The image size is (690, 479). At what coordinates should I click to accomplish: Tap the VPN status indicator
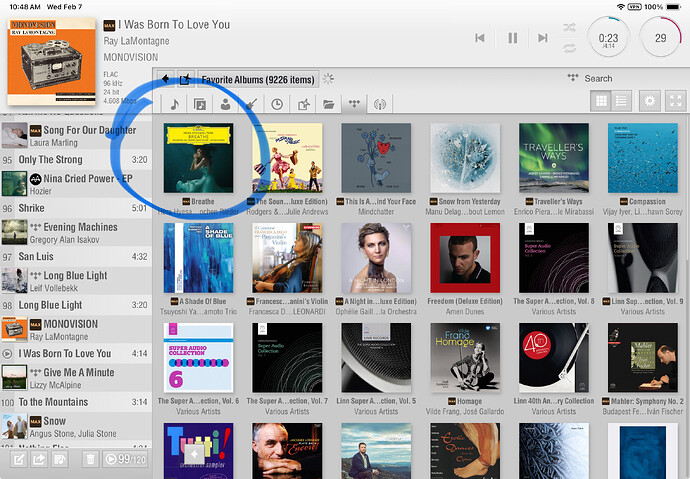[x=634, y=7]
